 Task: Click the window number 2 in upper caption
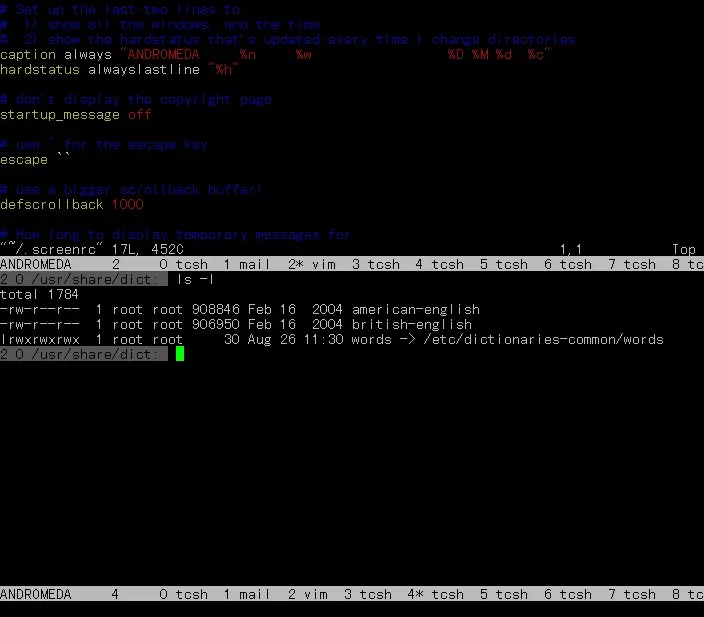tap(116, 264)
